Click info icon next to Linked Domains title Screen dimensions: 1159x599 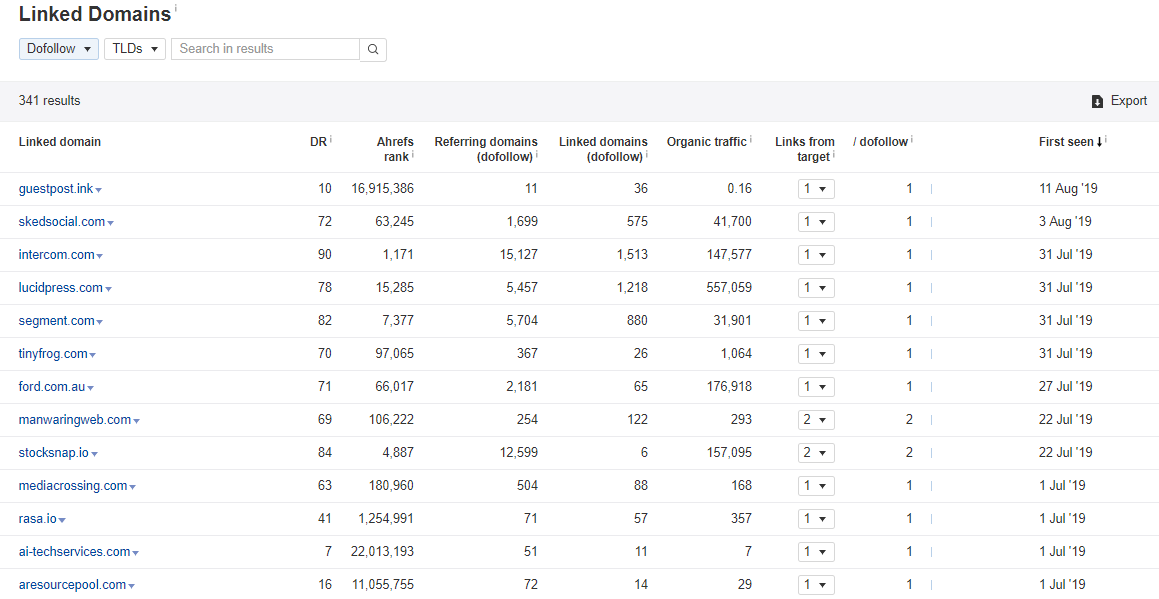pos(176,9)
